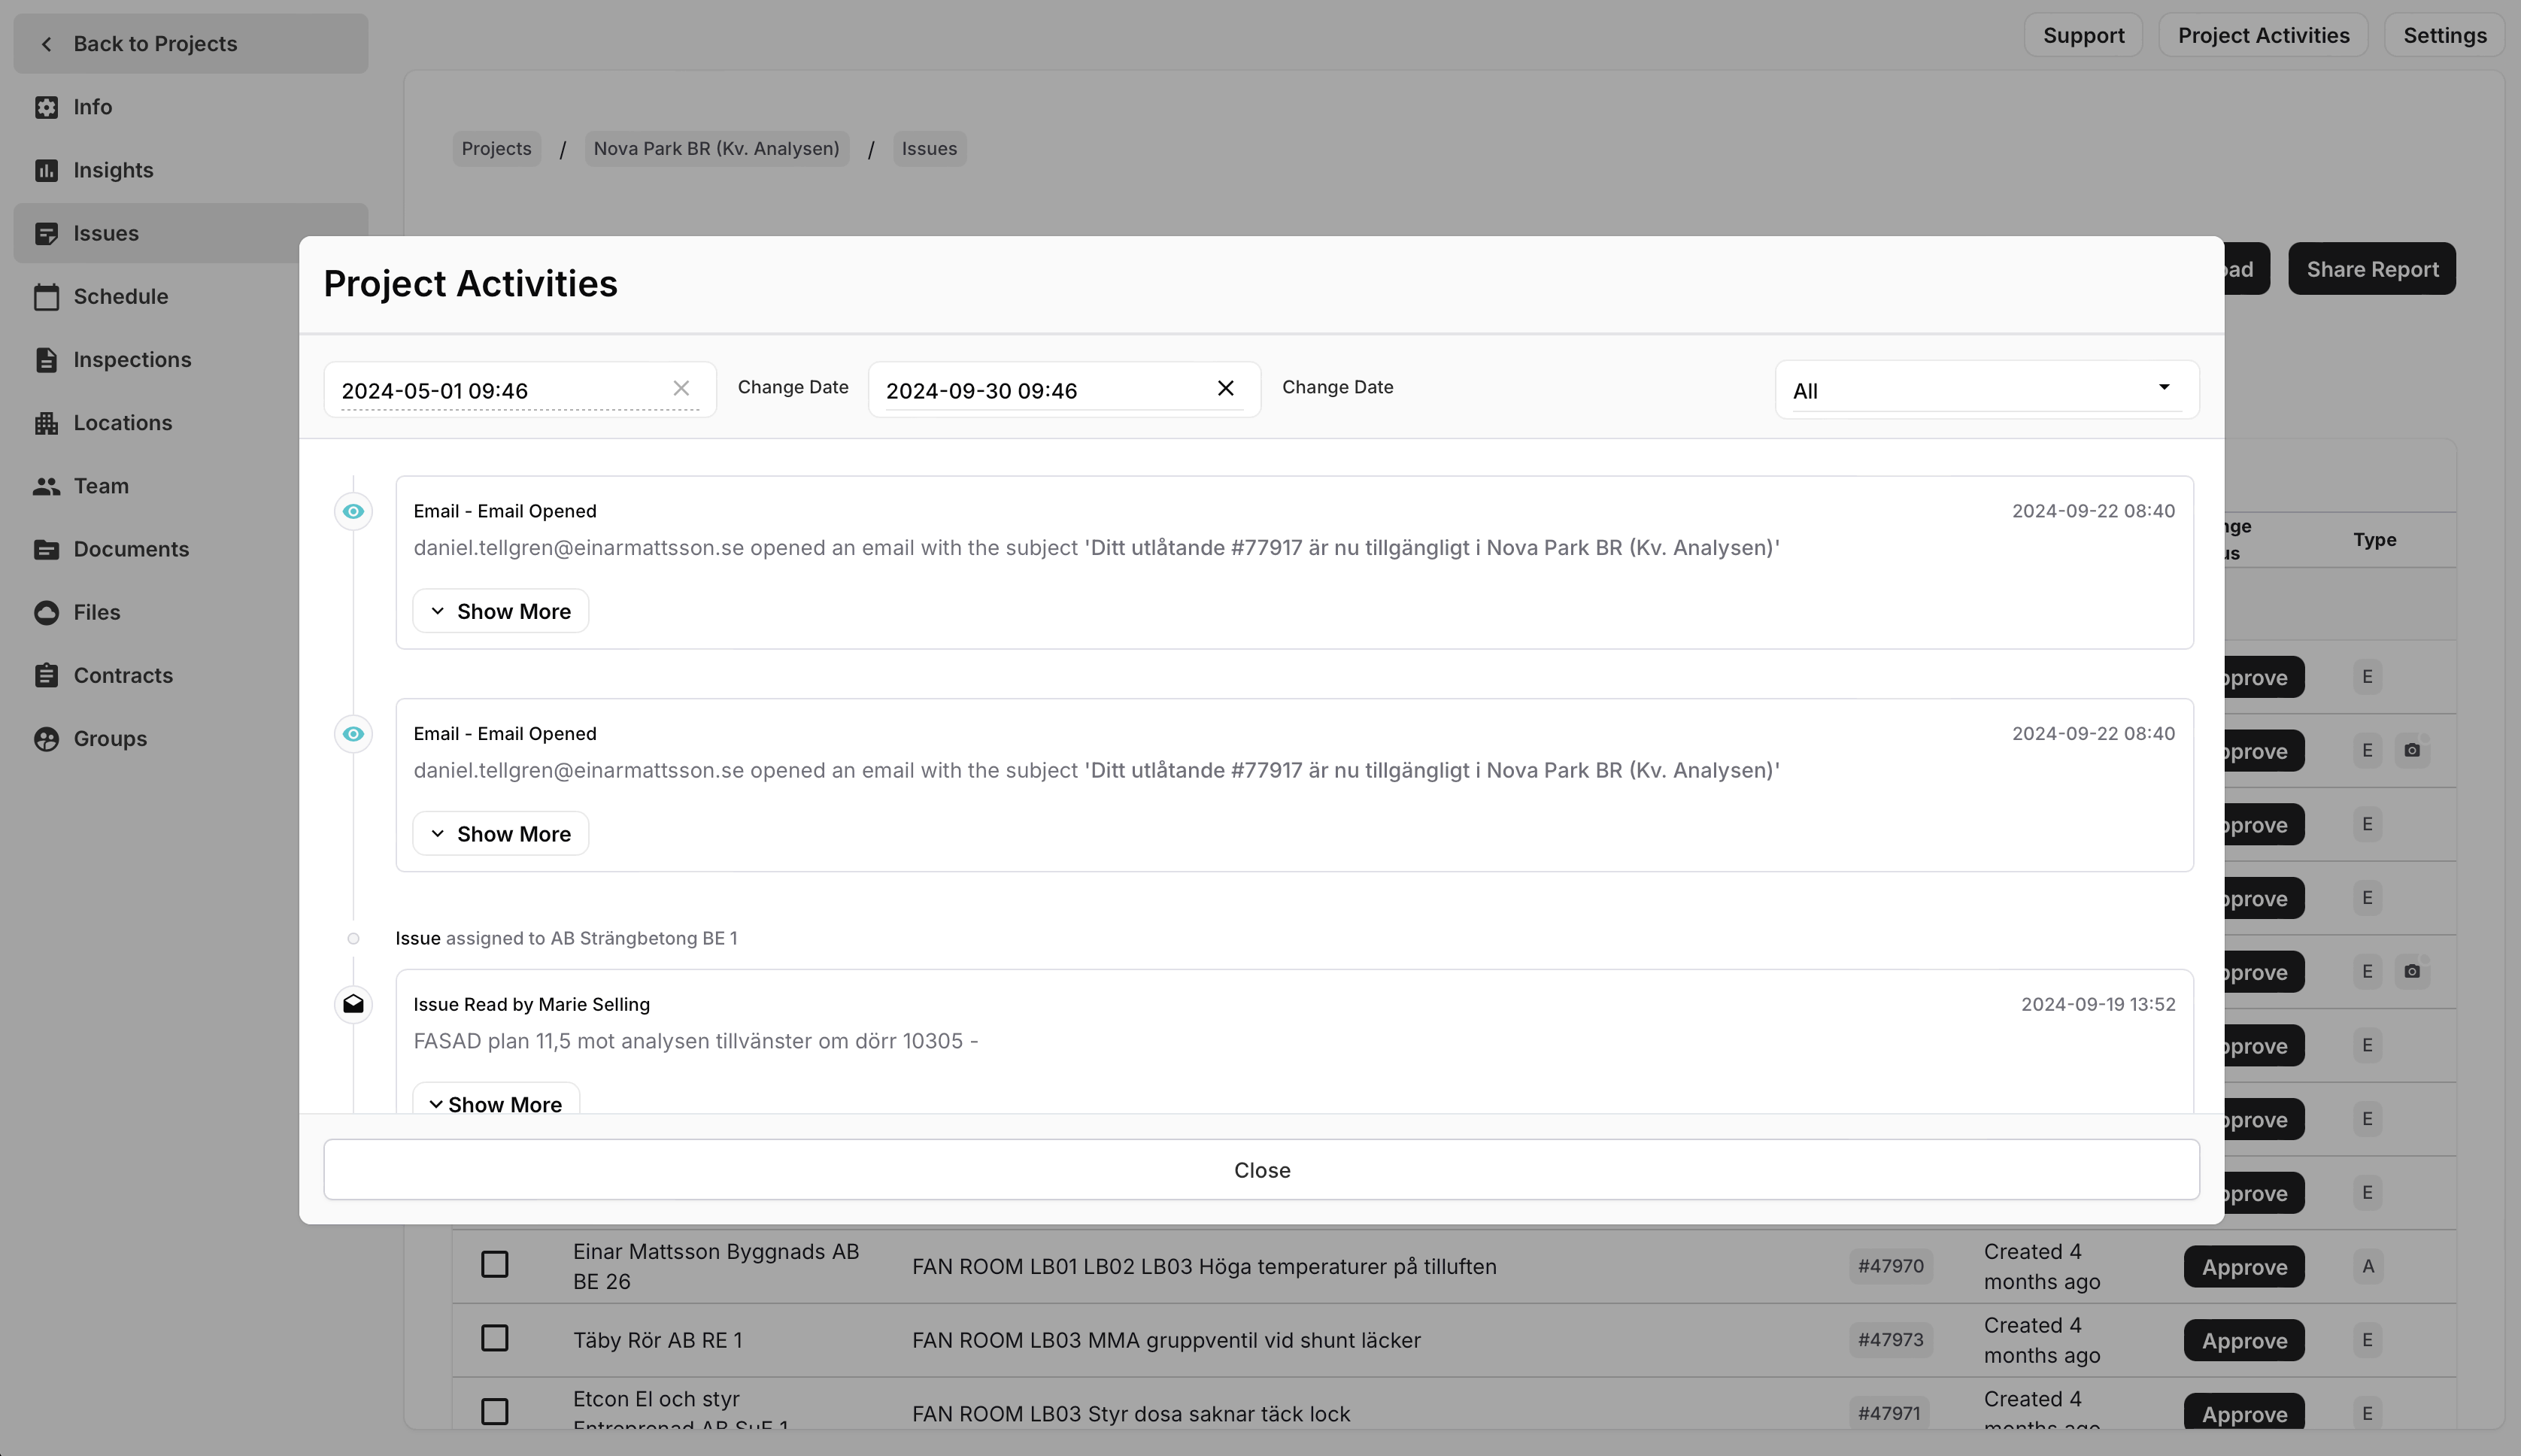Clear the 2024-05-01 start date with X

(681, 389)
